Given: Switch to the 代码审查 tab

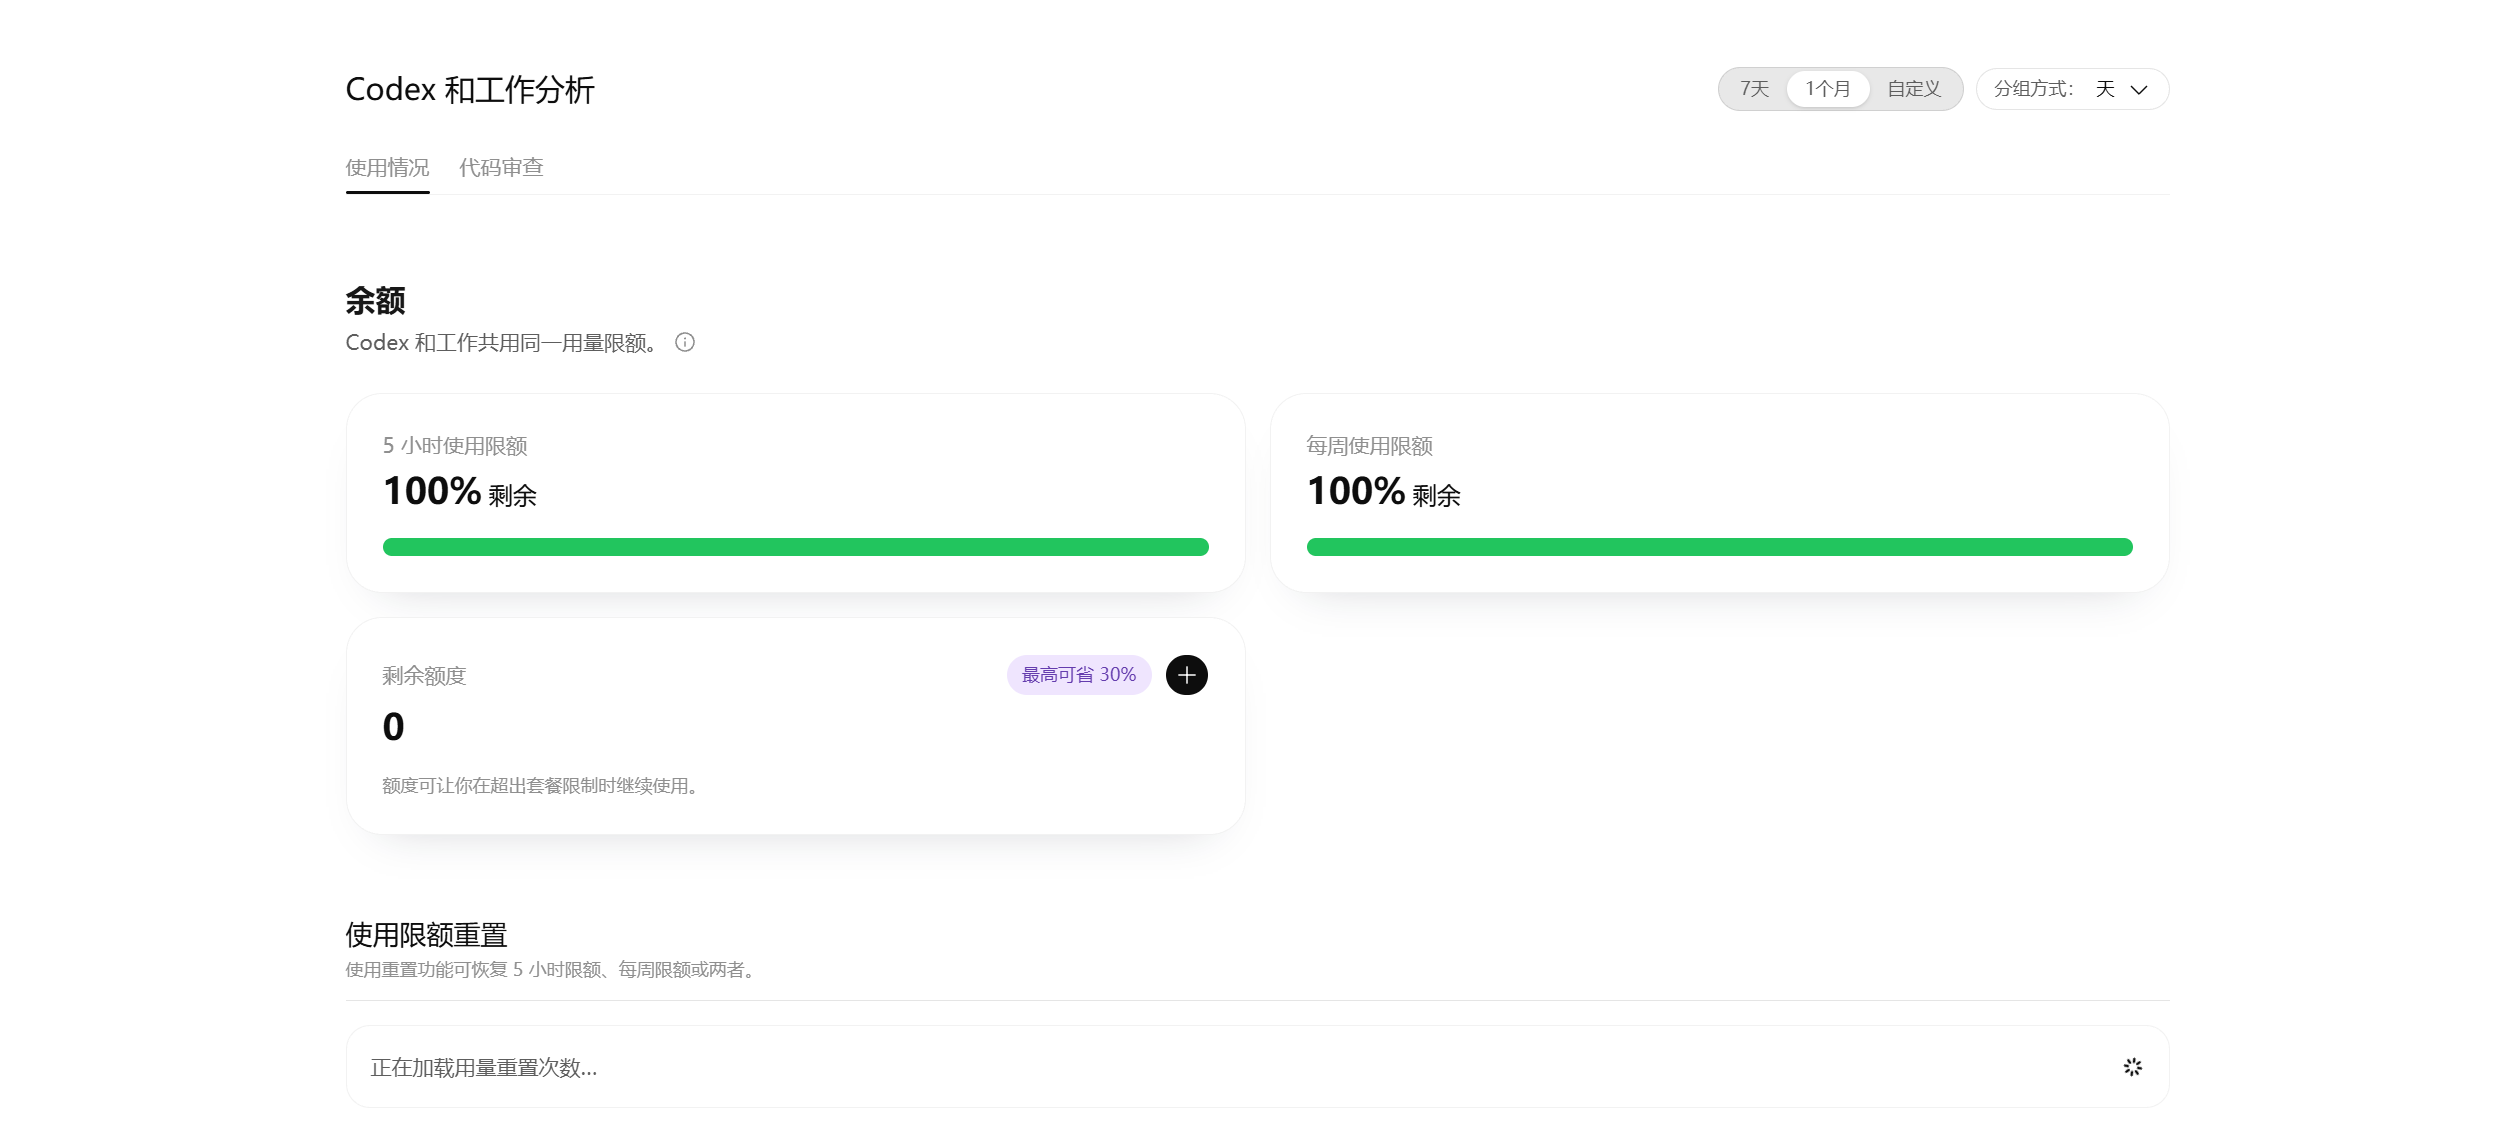Looking at the screenshot, I should point(501,168).
